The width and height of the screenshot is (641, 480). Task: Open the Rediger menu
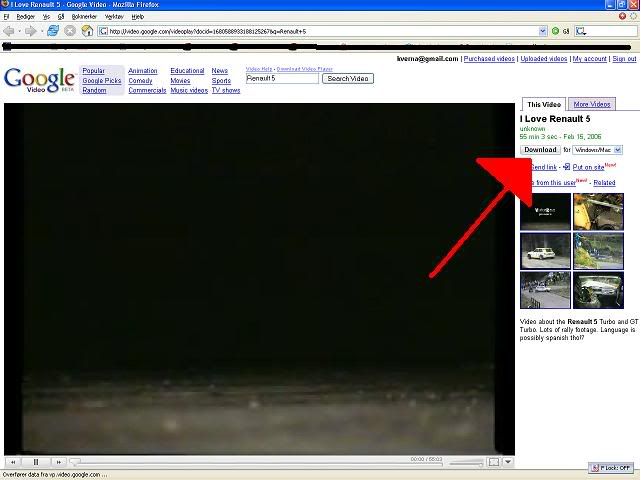tap(25, 17)
